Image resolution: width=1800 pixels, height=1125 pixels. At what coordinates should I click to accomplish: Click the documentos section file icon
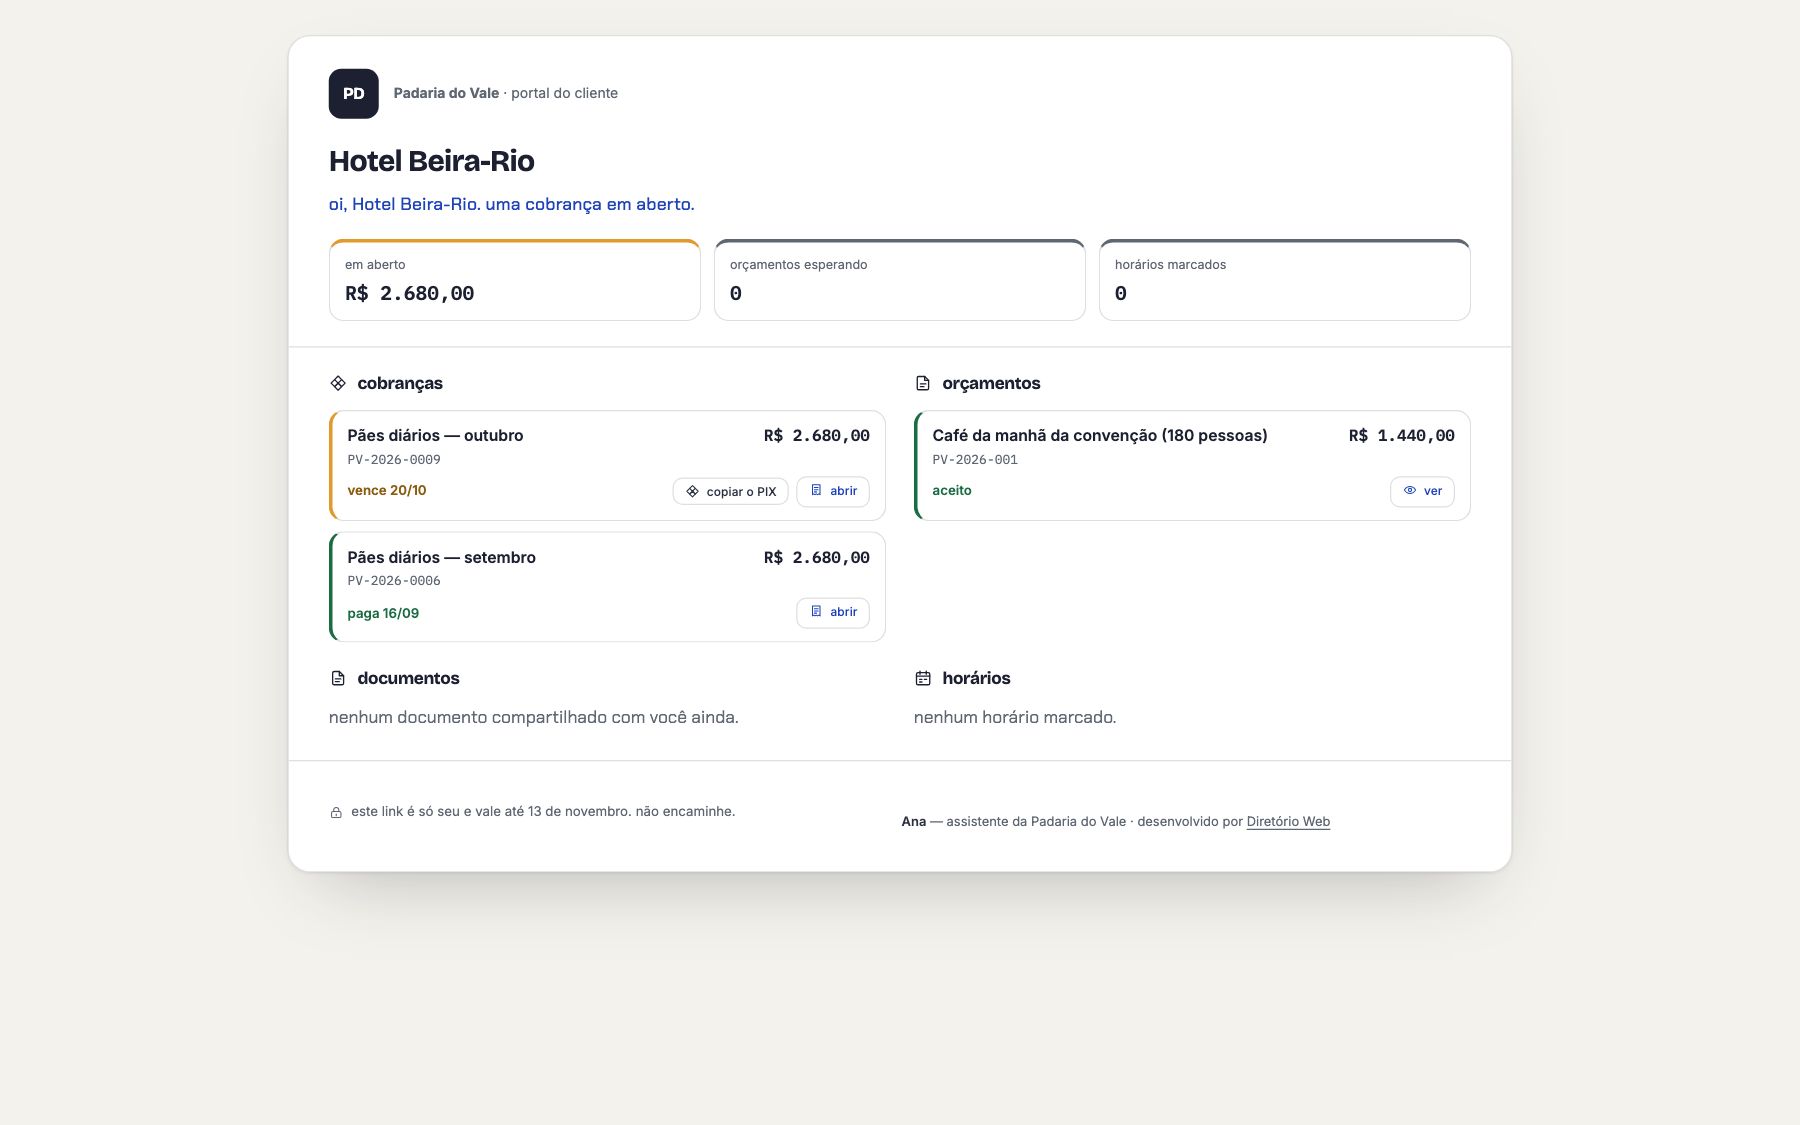338,678
